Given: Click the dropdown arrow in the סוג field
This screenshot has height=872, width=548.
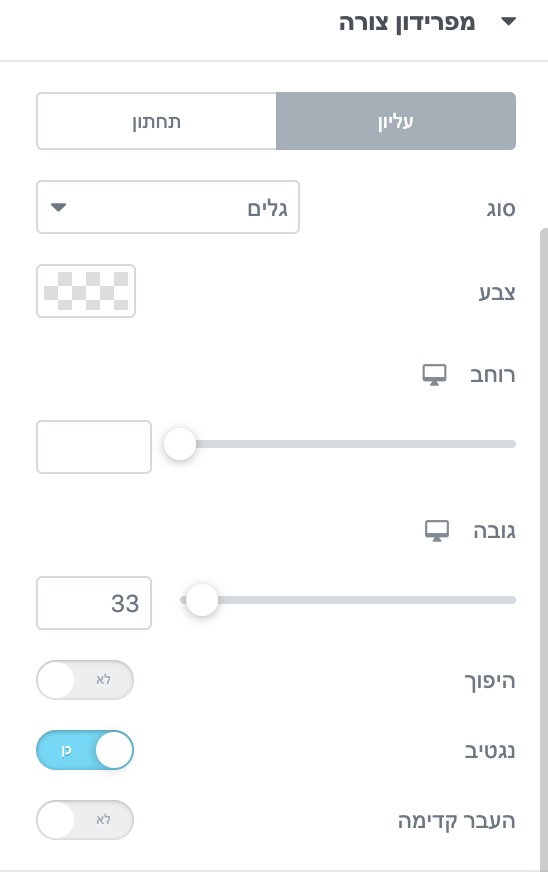Looking at the screenshot, I should pyautogui.click(x=58, y=207).
